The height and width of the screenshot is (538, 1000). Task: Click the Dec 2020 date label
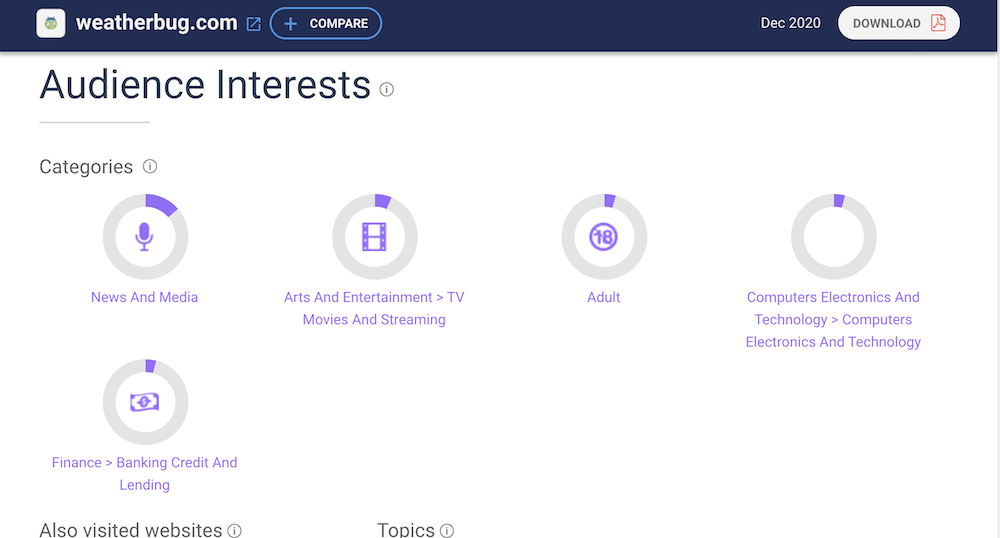pos(790,23)
